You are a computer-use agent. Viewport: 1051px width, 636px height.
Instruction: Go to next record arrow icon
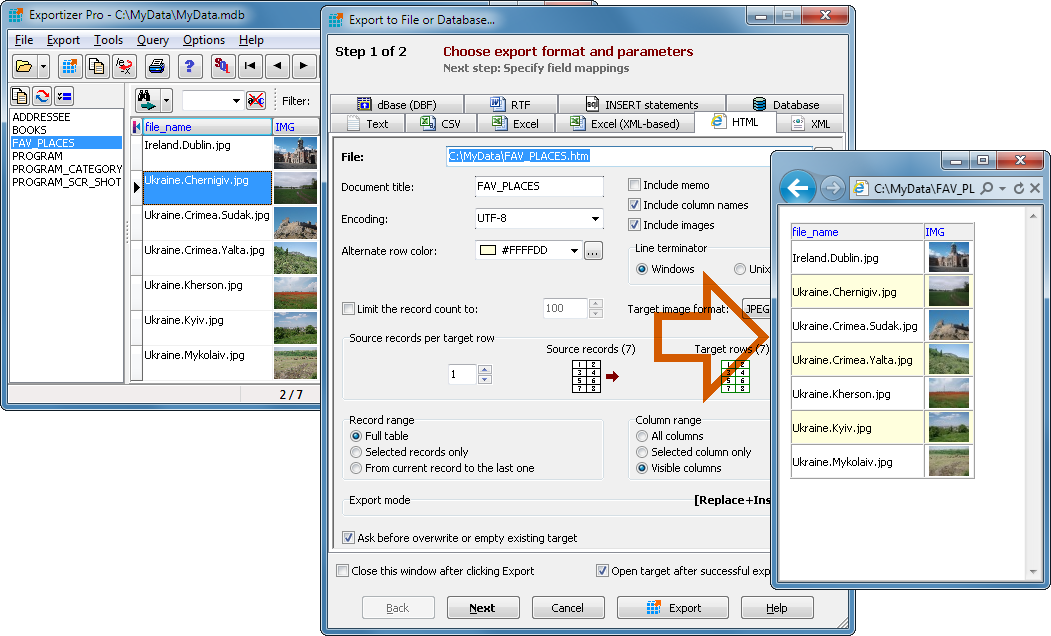(304, 66)
